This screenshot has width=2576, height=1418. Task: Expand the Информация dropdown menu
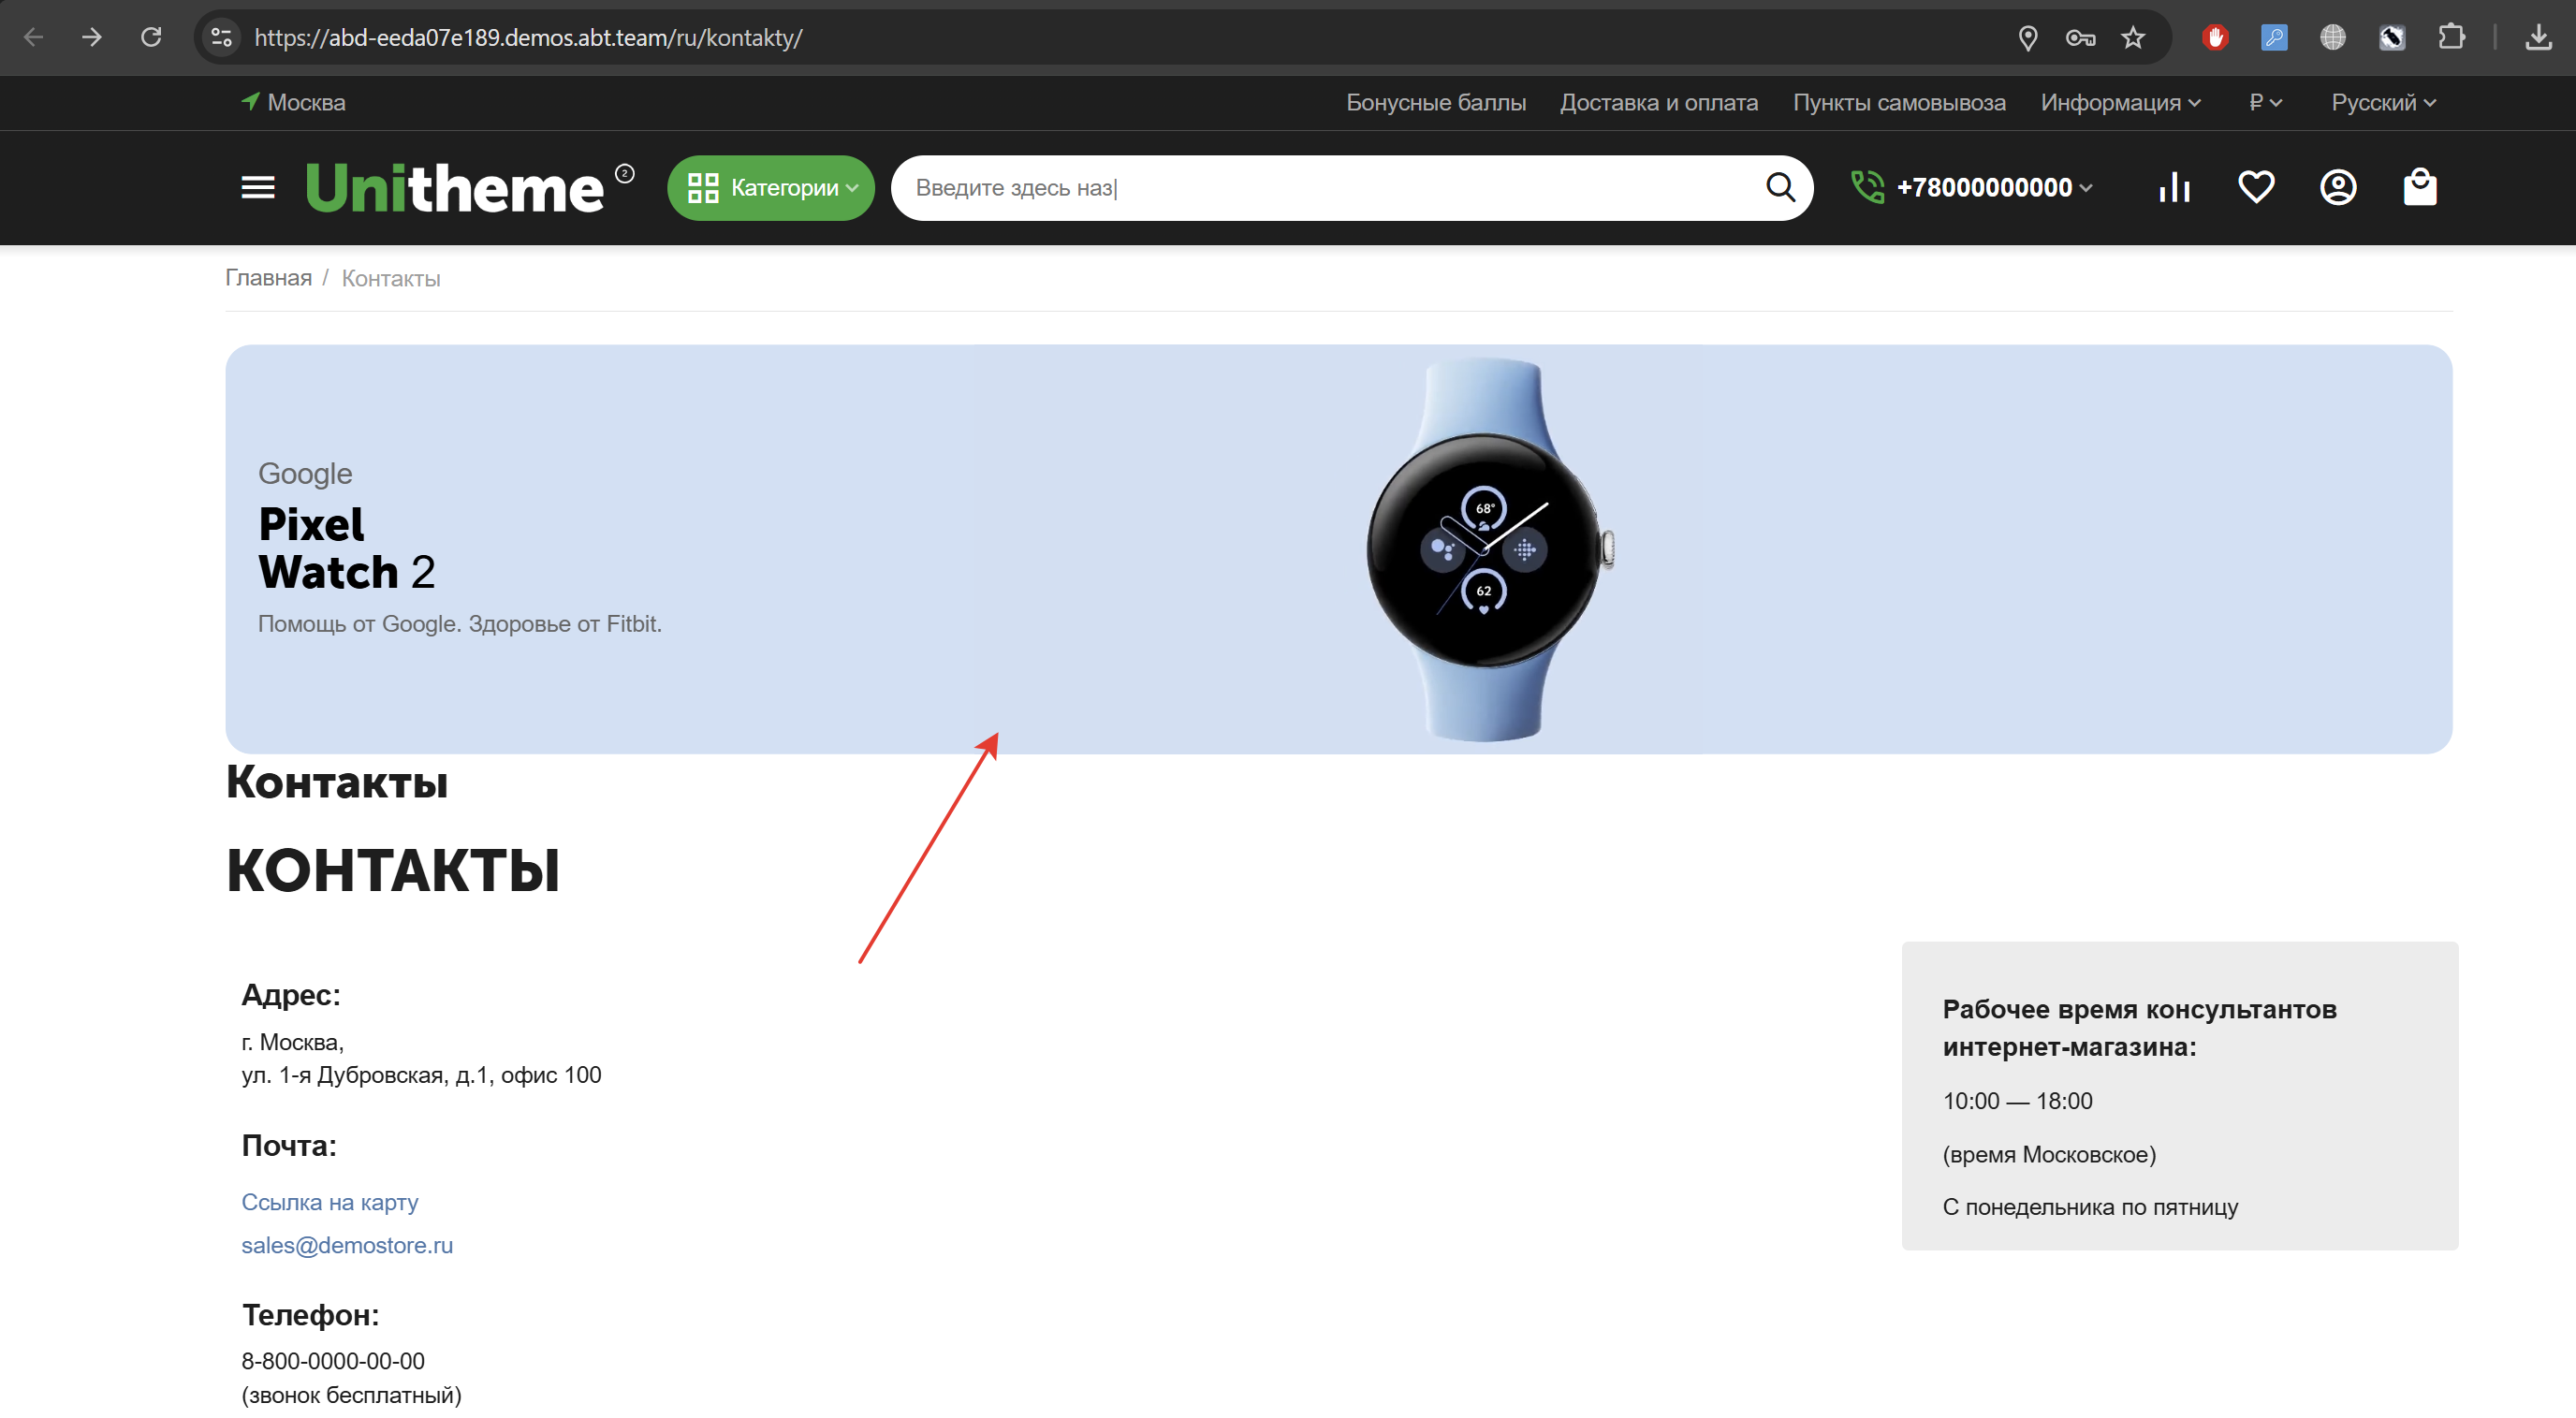coord(2120,102)
